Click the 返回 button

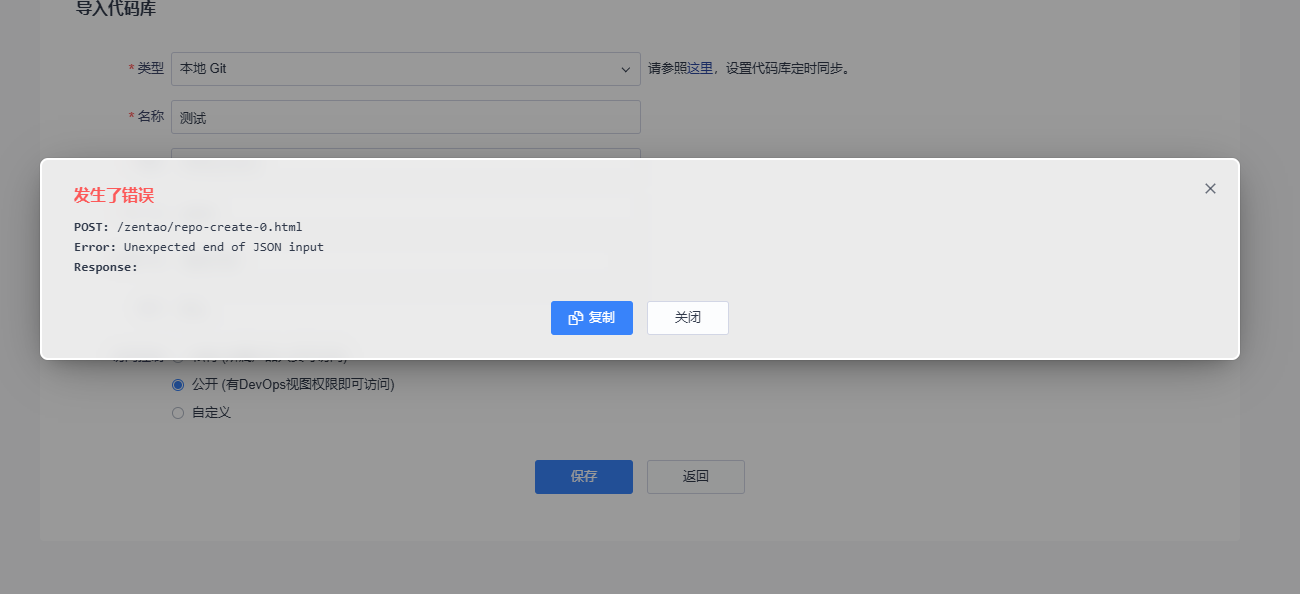click(x=696, y=477)
